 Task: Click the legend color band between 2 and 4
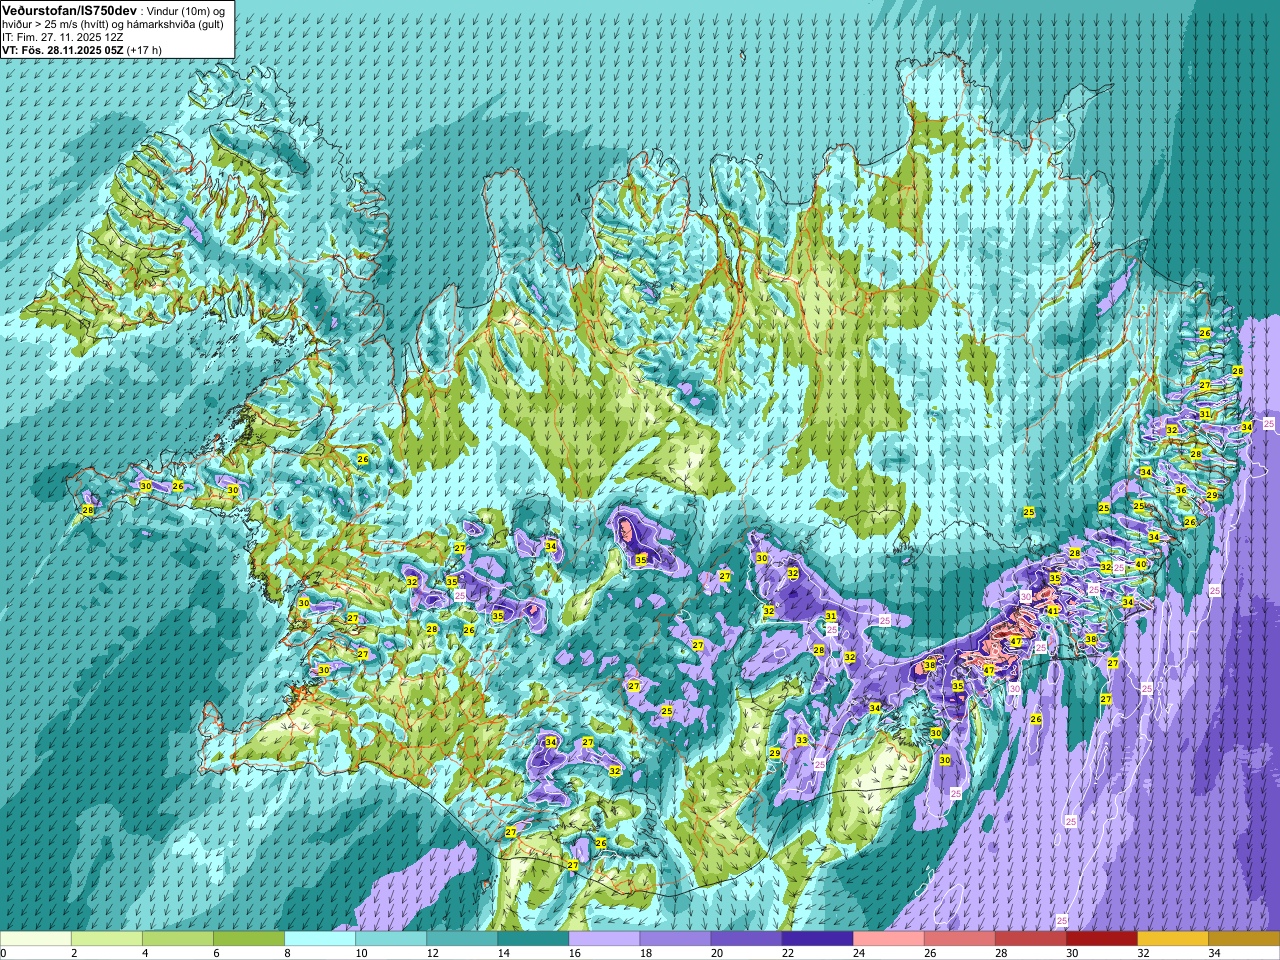click(107, 939)
